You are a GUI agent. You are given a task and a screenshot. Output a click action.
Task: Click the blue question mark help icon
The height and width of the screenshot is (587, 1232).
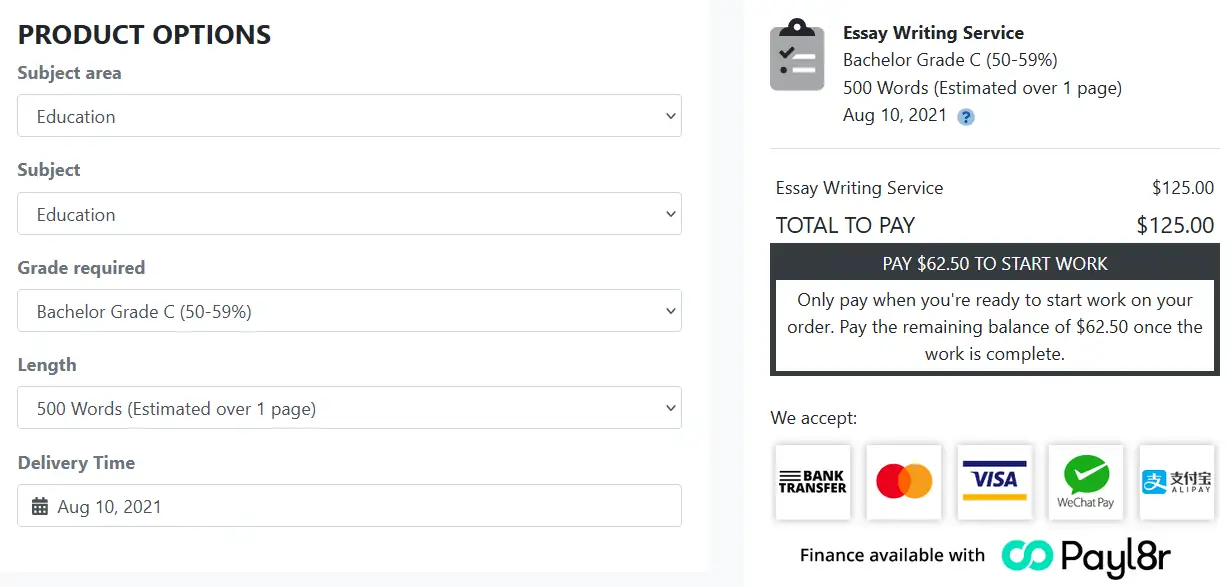[x=965, y=117]
